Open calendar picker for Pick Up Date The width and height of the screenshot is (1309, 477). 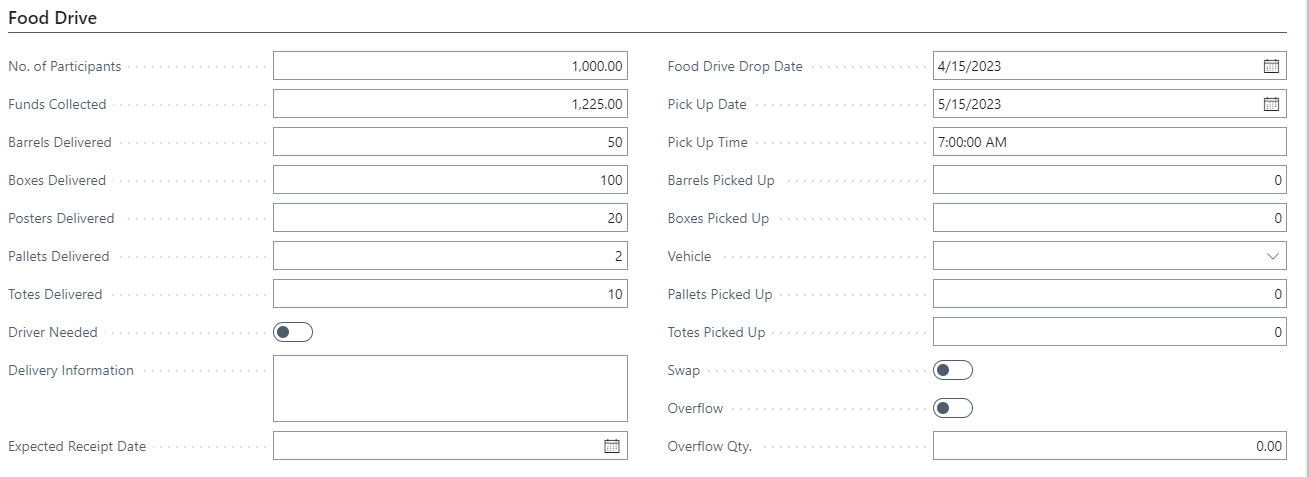(1271, 104)
